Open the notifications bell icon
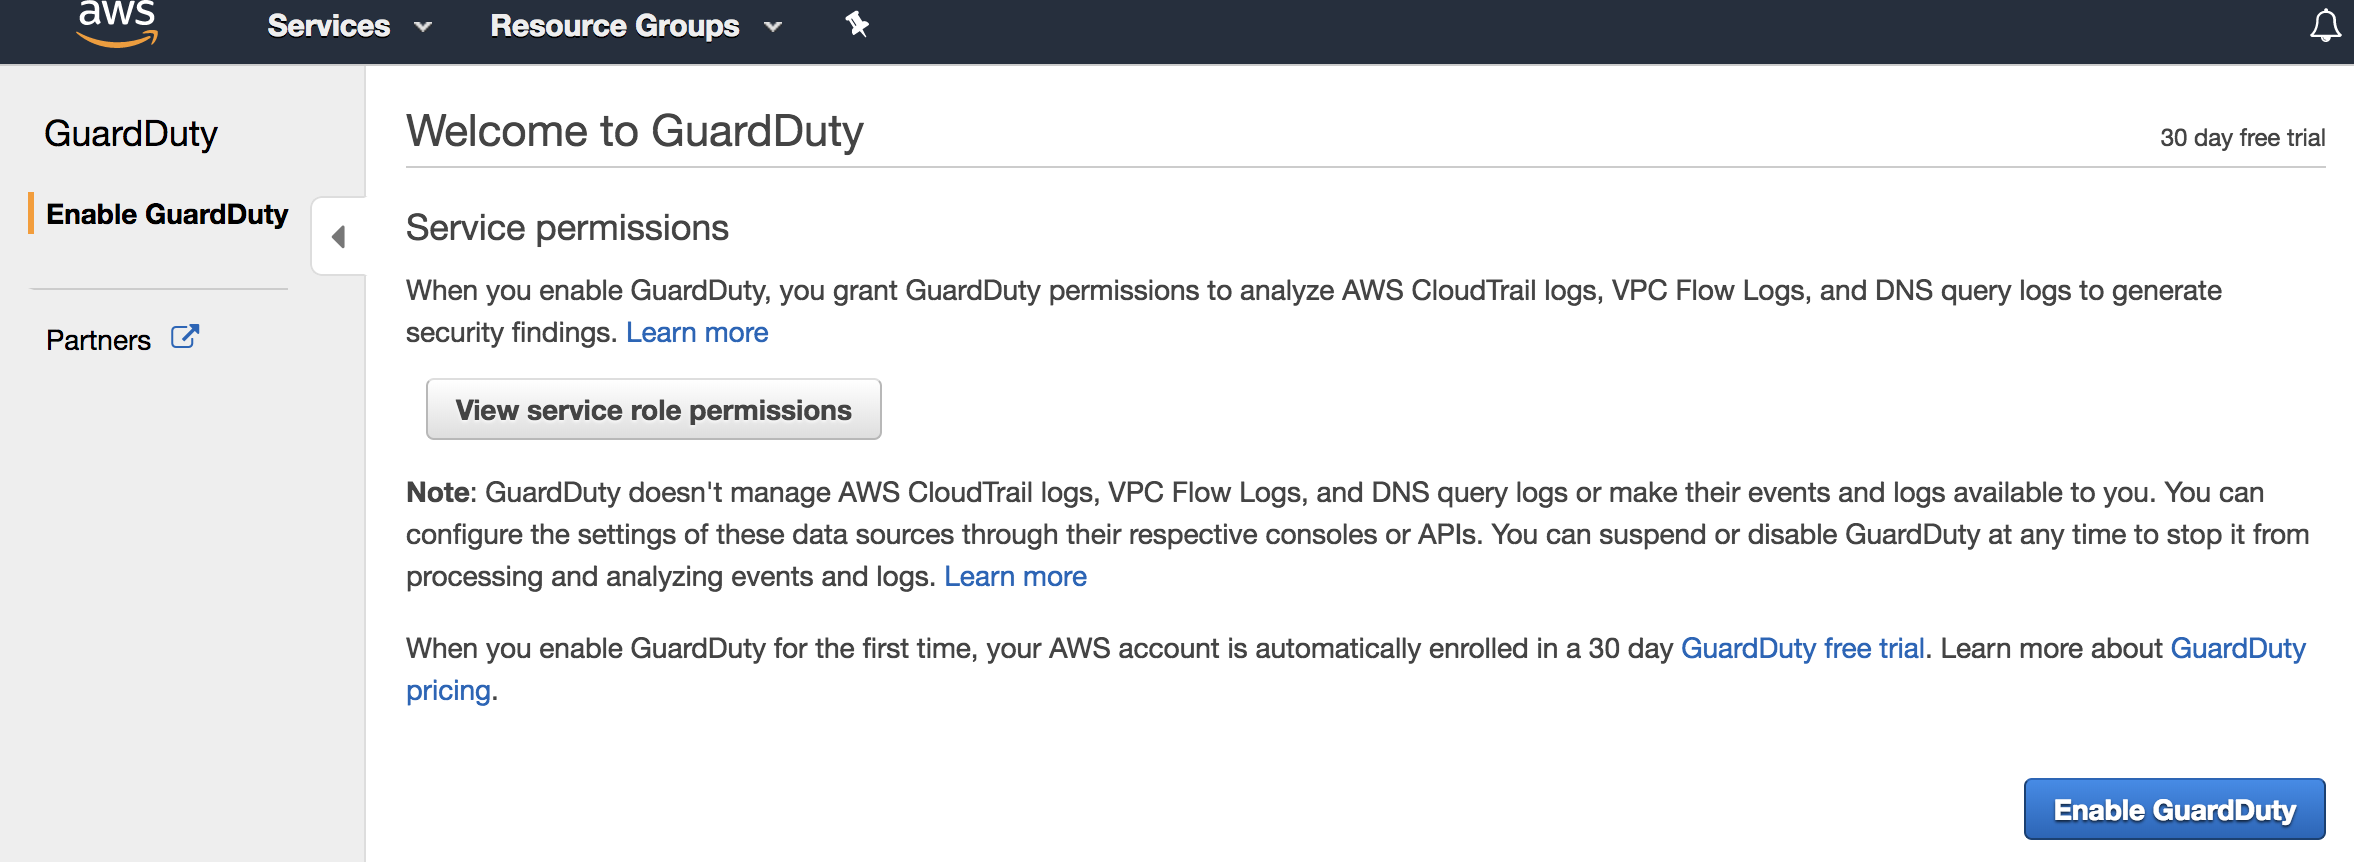This screenshot has height=862, width=2354. 2325,26
